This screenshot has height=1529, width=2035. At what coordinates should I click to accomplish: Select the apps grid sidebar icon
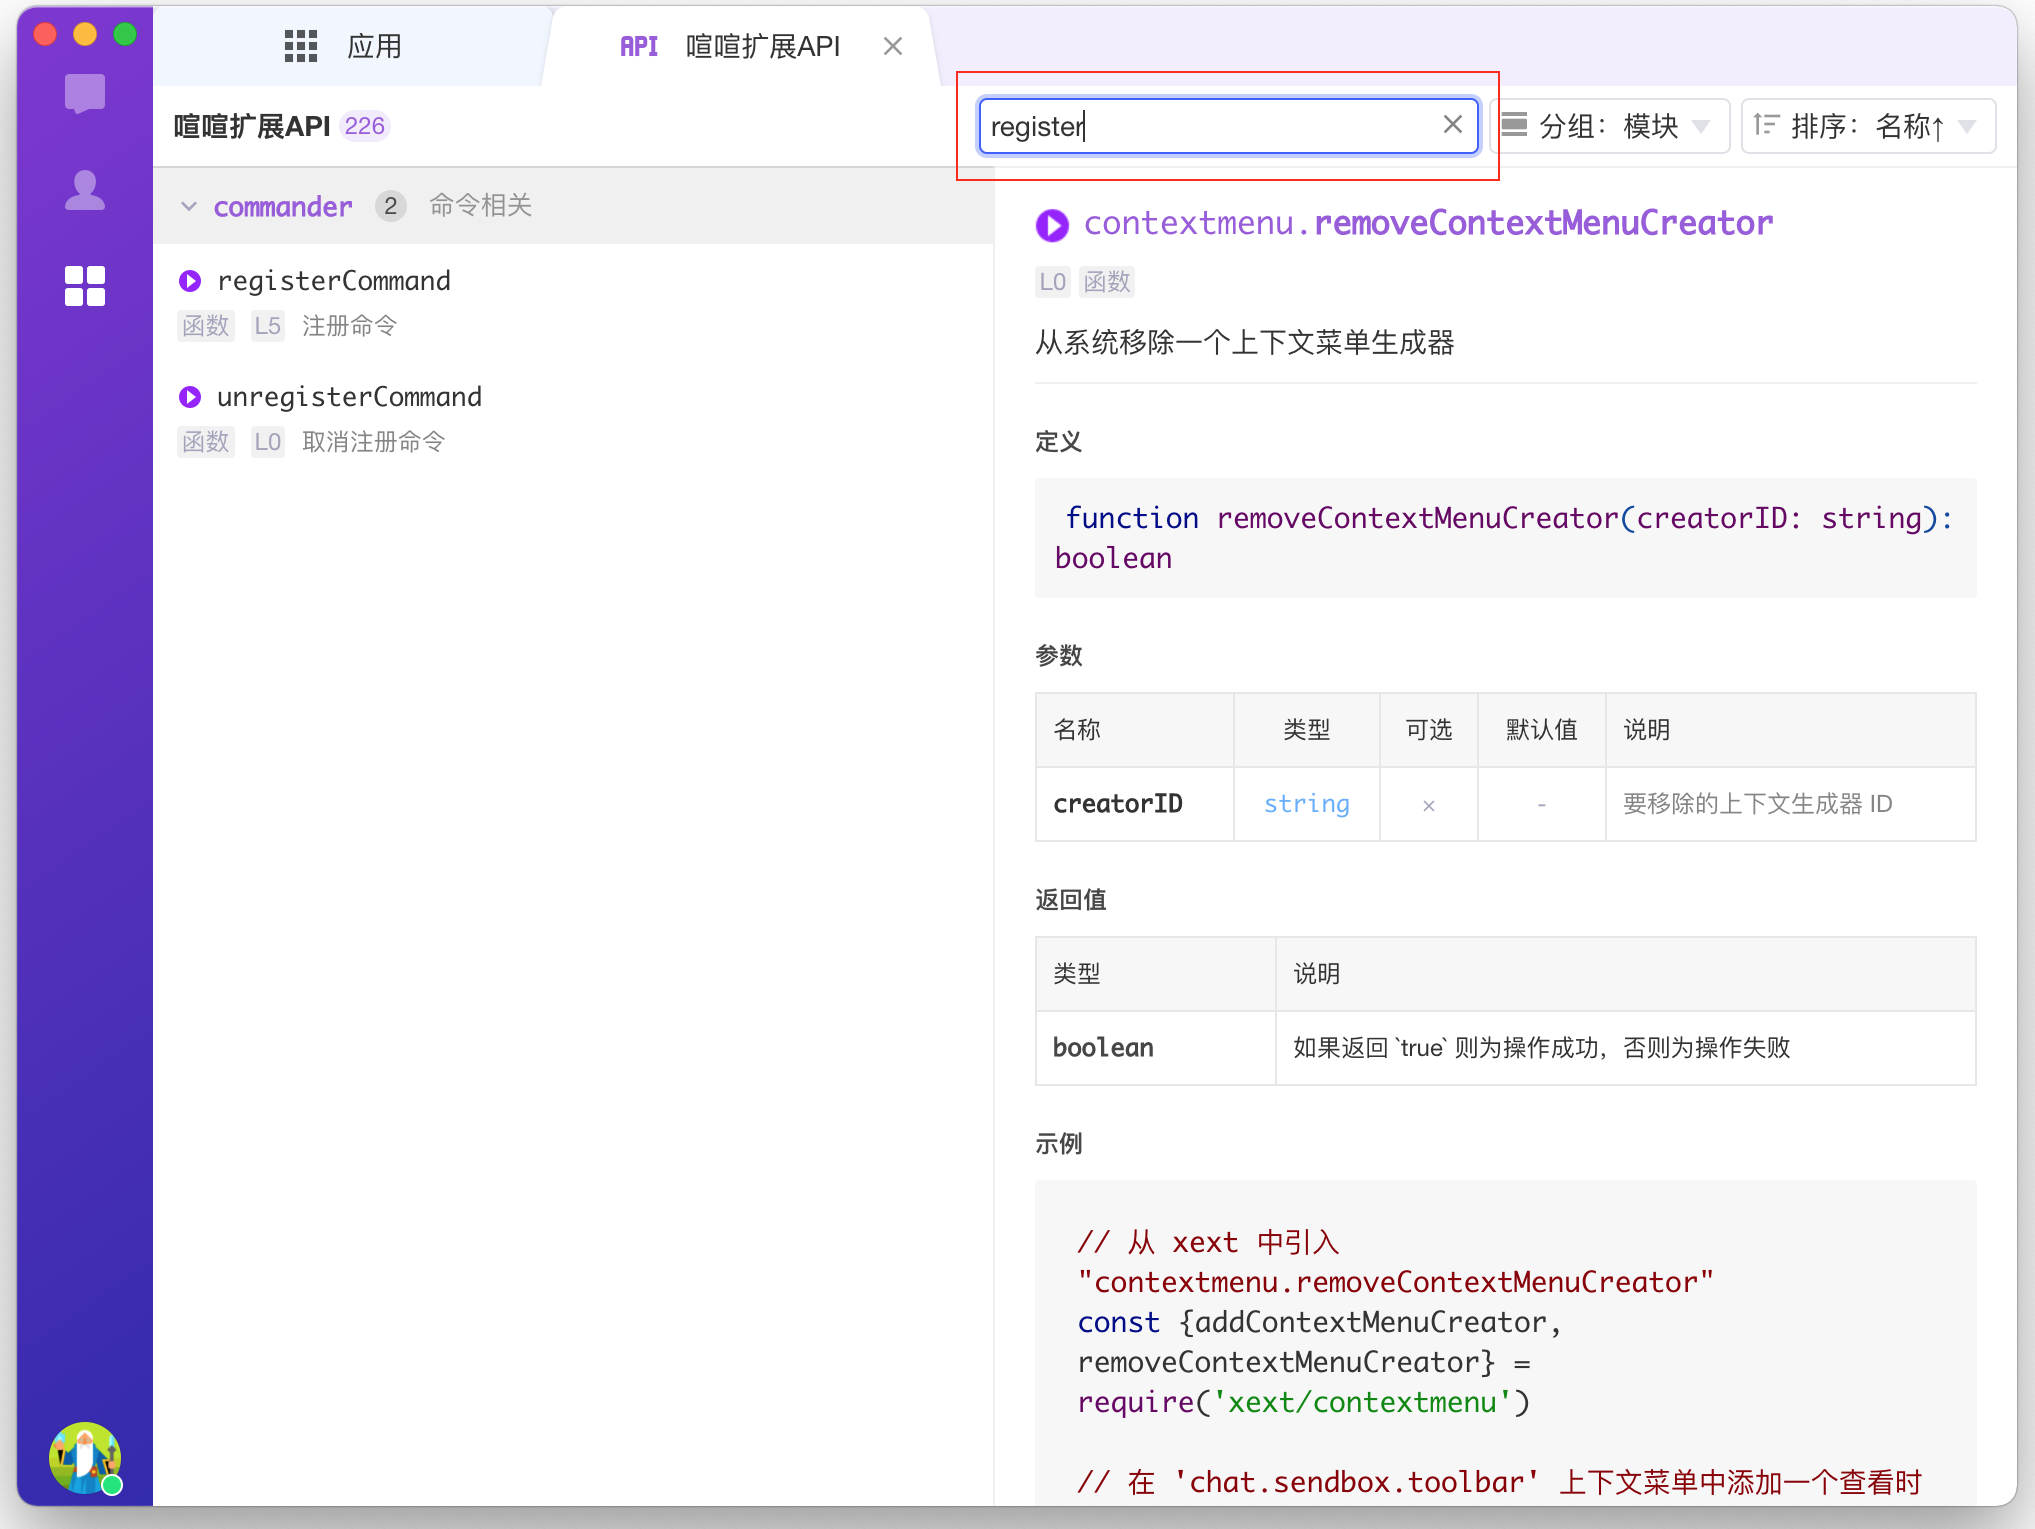pos(85,286)
